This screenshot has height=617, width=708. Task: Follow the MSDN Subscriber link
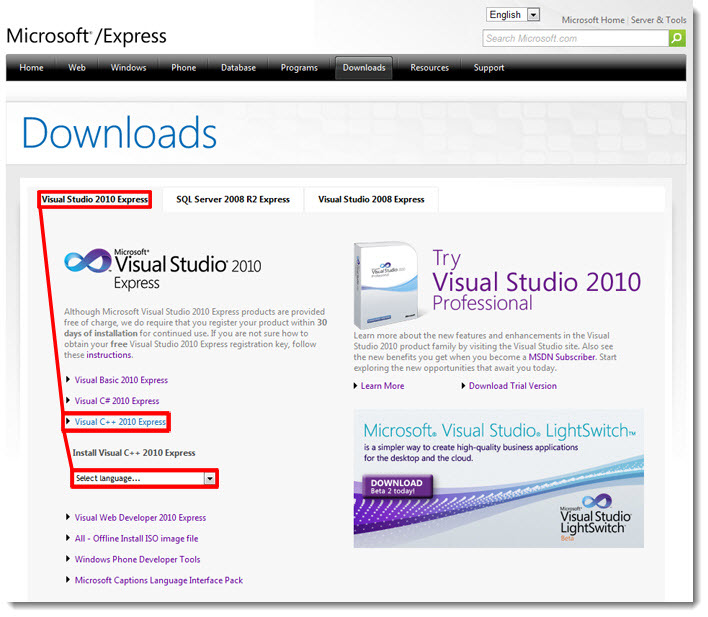pos(562,357)
